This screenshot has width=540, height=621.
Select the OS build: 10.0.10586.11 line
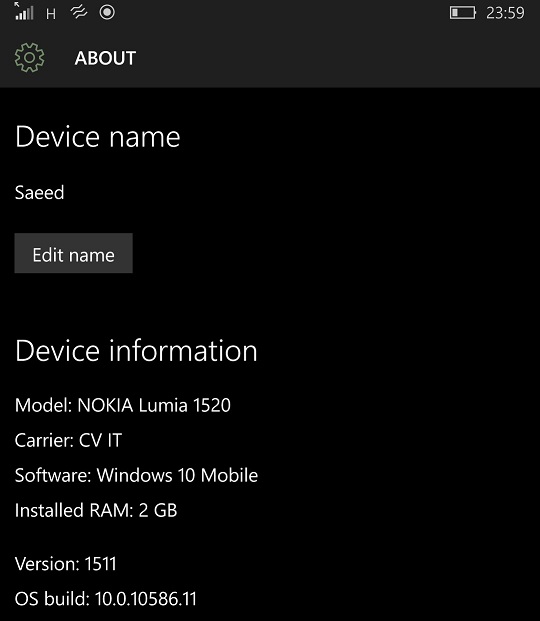click(106, 598)
